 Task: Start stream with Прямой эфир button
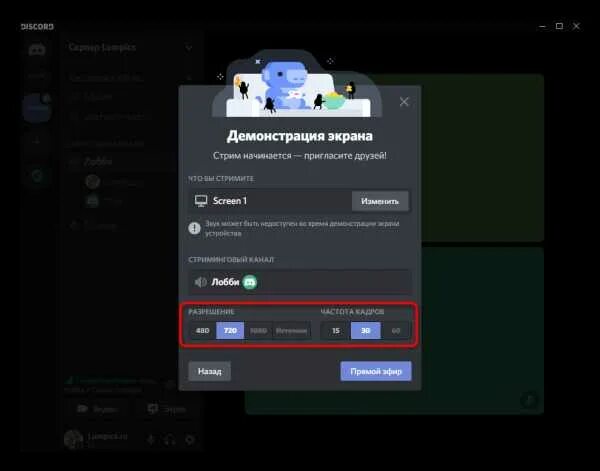coord(376,371)
